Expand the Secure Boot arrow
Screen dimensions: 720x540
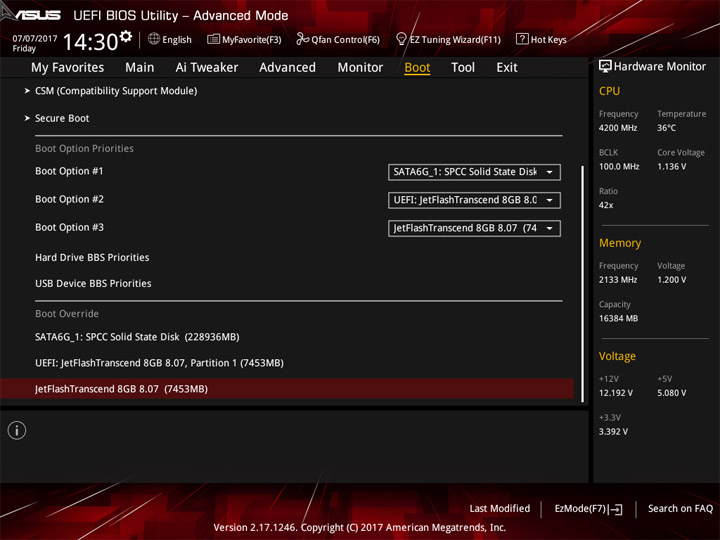27,118
